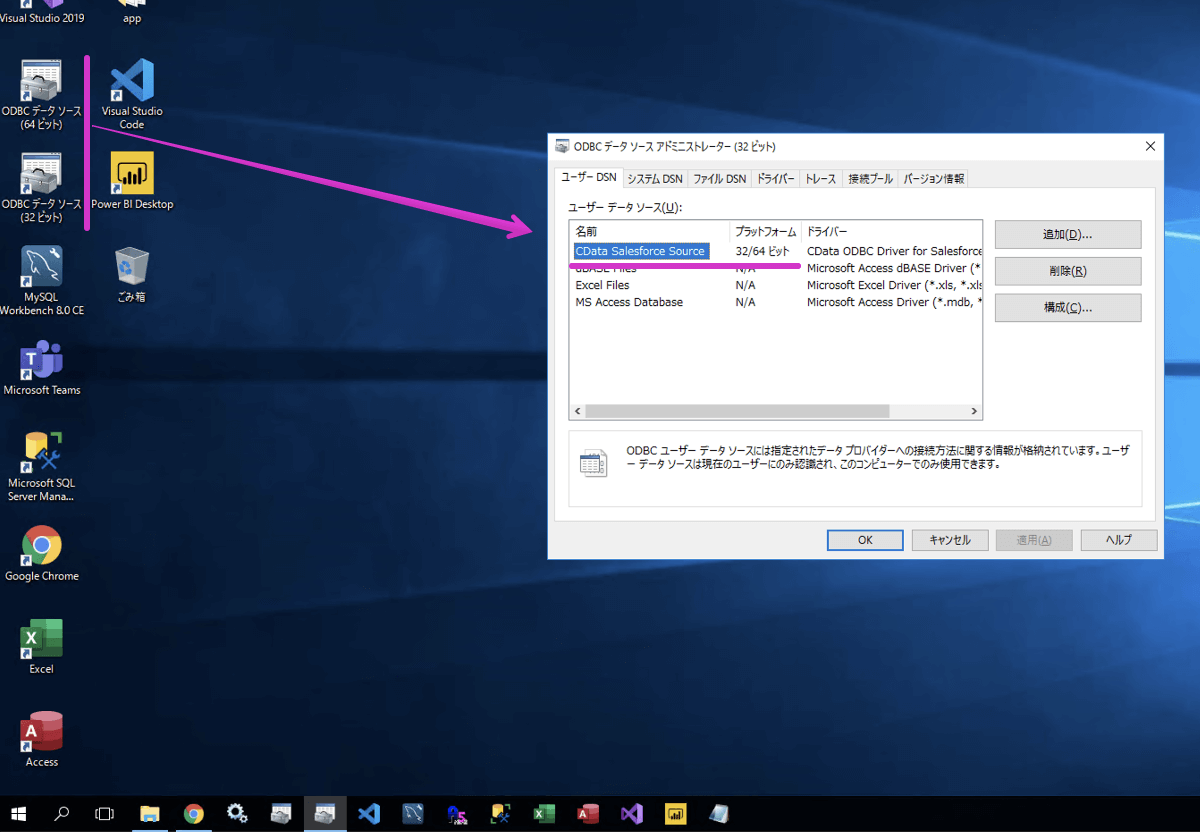Select the Visual Studio 2019 desktop icon

click(x=42, y=13)
